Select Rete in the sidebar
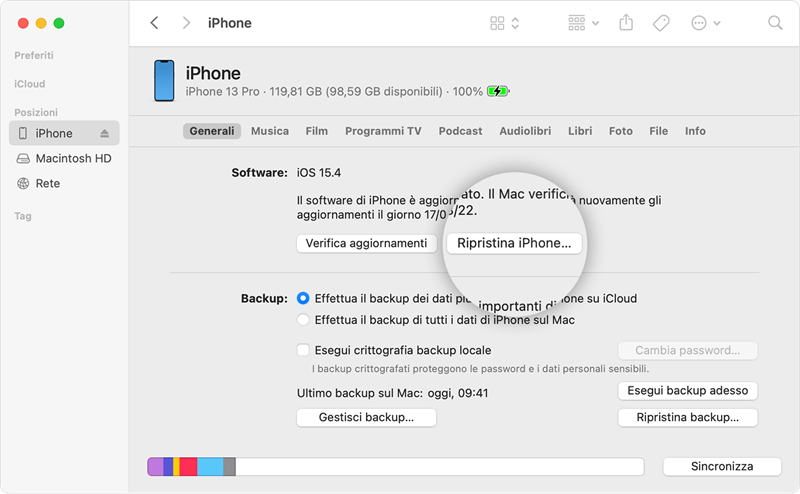Viewport: 800px width, 494px height. 47,184
